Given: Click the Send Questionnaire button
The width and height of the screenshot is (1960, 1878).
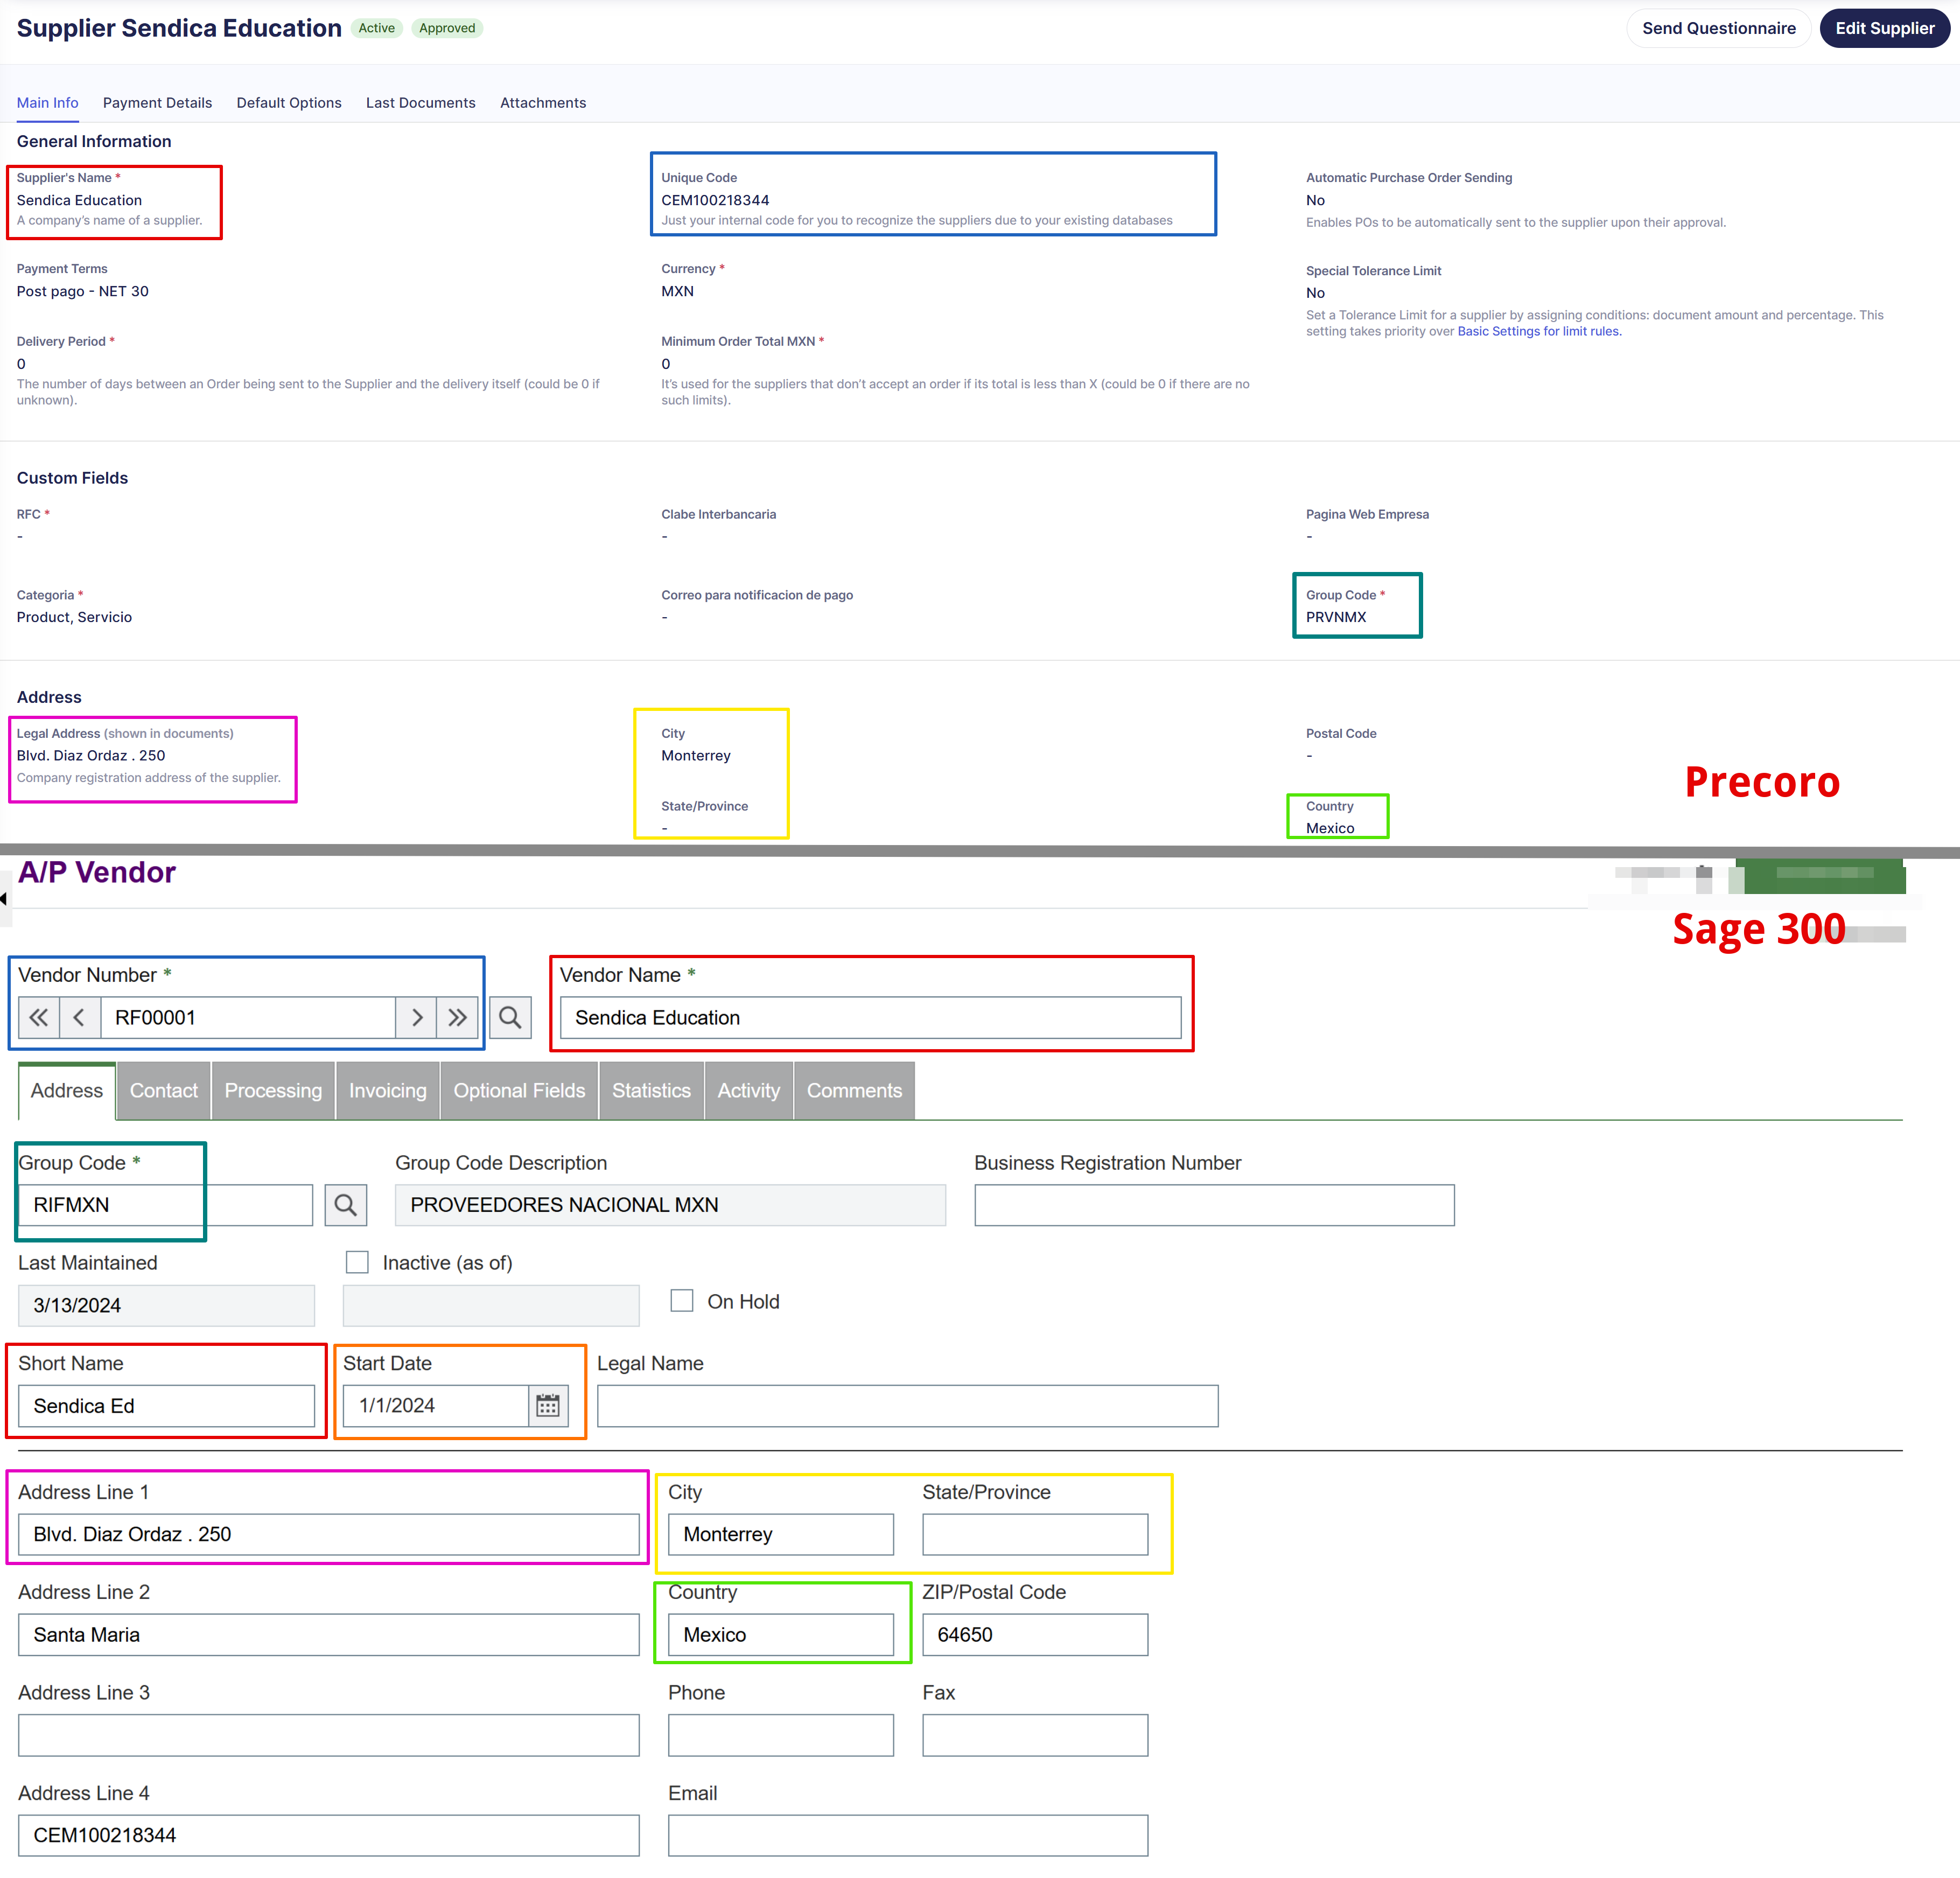Looking at the screenshot, I should click(x=1718, y=28).
